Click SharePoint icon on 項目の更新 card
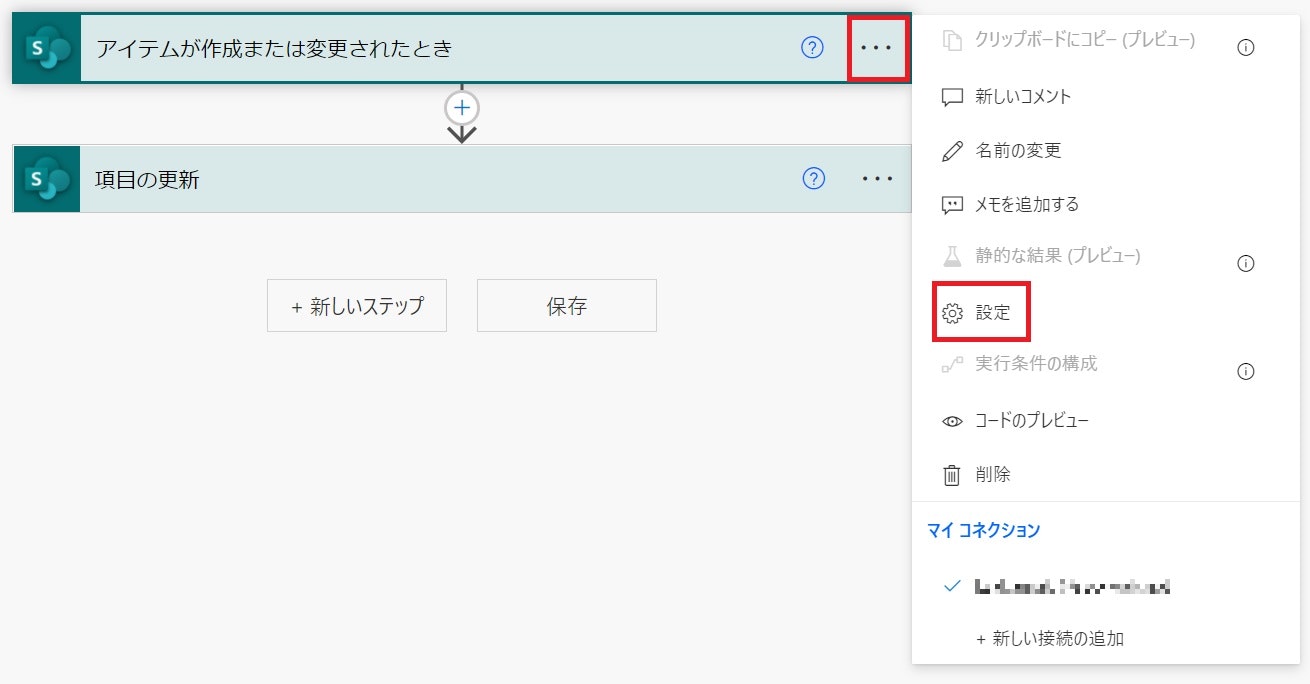 point(47,179)
